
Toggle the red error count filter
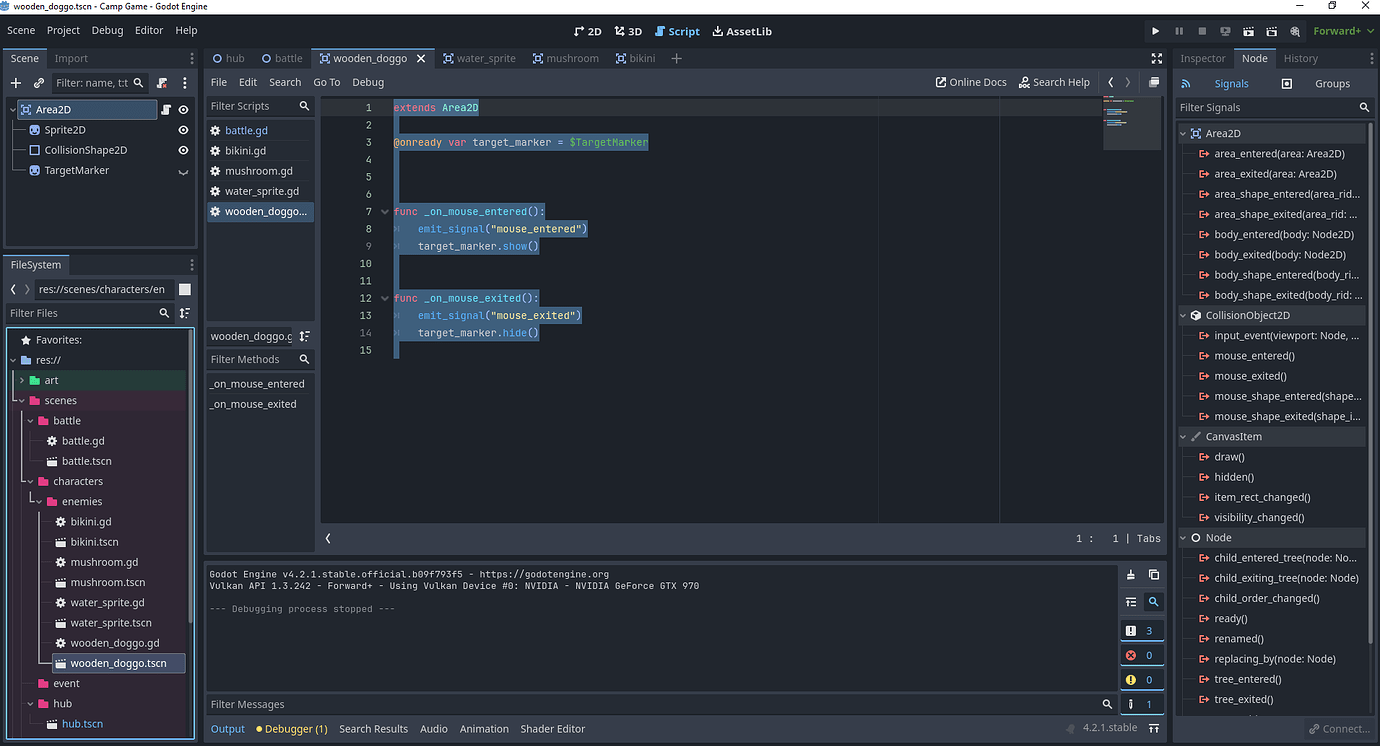point(1142,654)
